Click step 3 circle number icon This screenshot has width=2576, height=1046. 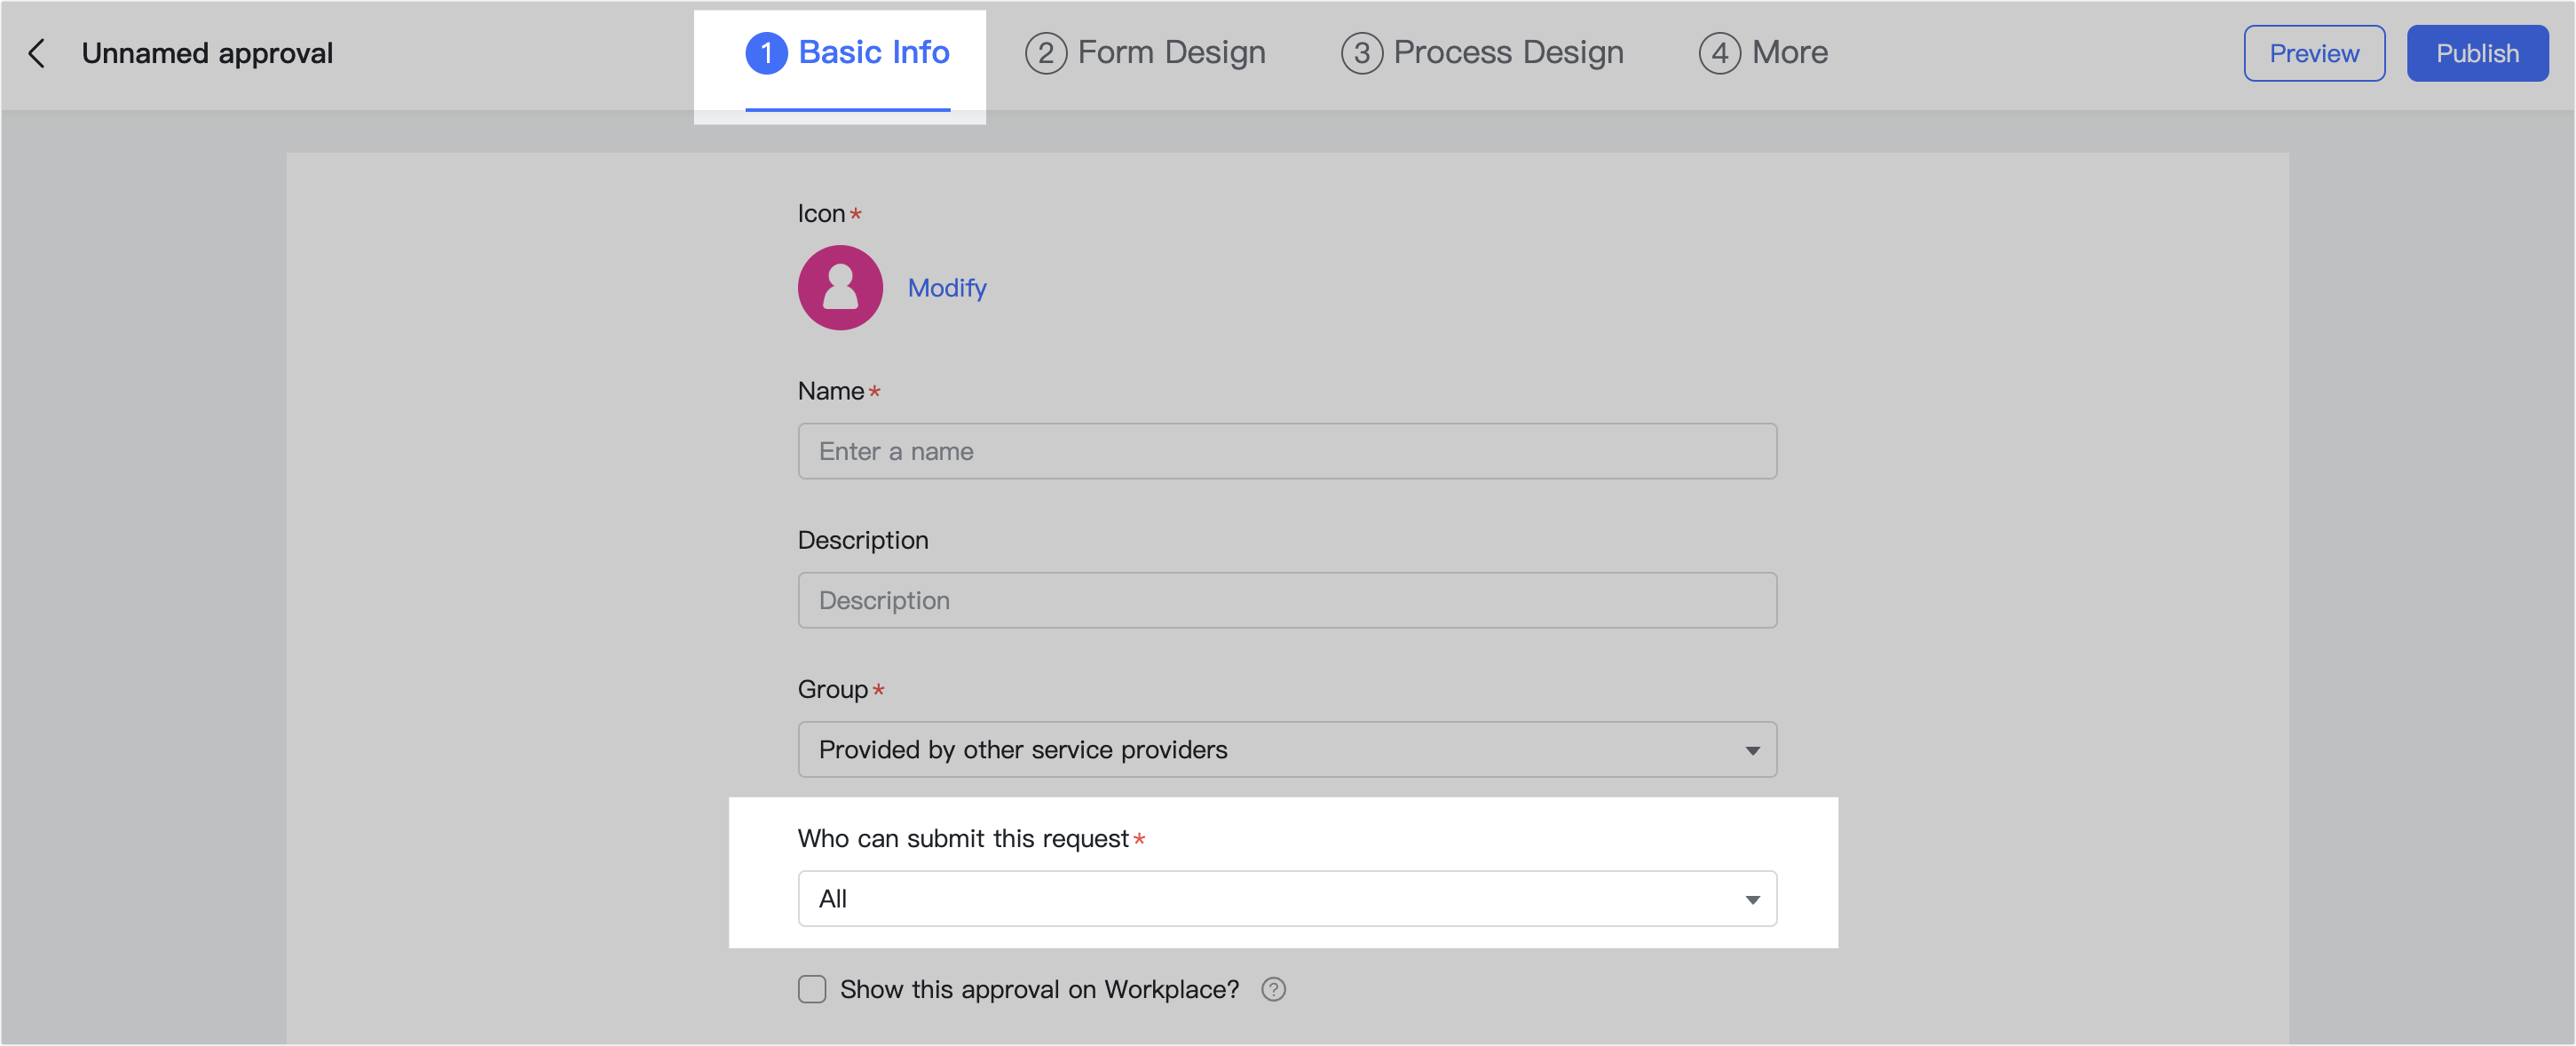1361,53
